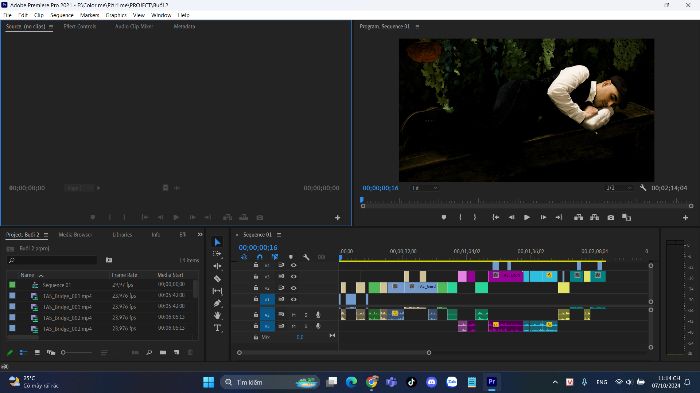Export frame with camera icon
700x393 pixels.
[x=611, y=217]
